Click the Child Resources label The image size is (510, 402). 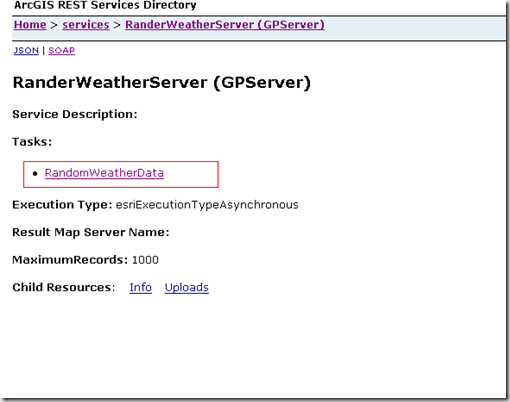point(64,287)
